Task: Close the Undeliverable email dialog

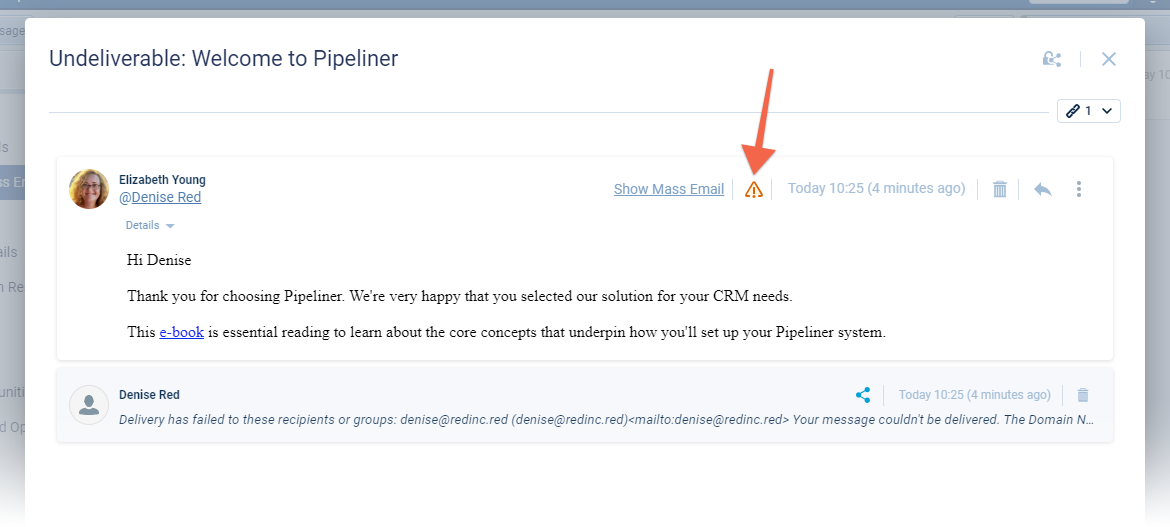Action: [x=1108, y=59]
